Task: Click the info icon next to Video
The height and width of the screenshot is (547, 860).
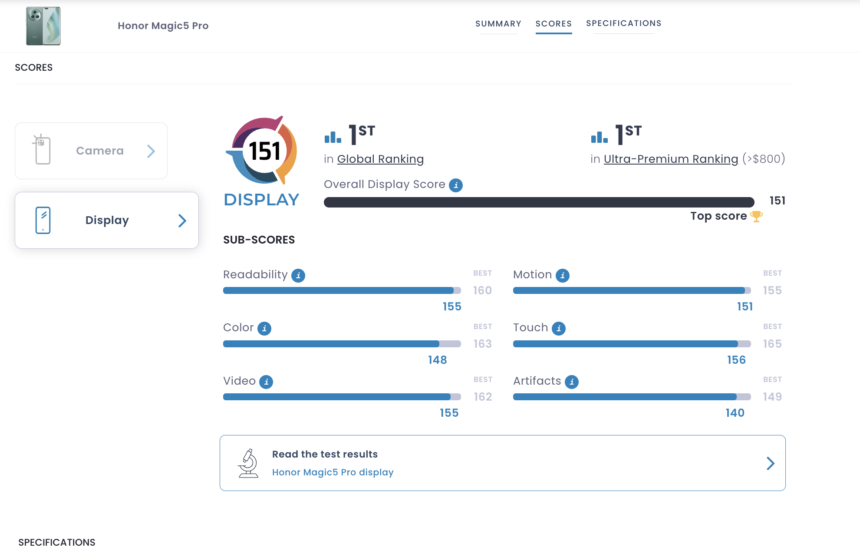Action: (x=266, y=382)
